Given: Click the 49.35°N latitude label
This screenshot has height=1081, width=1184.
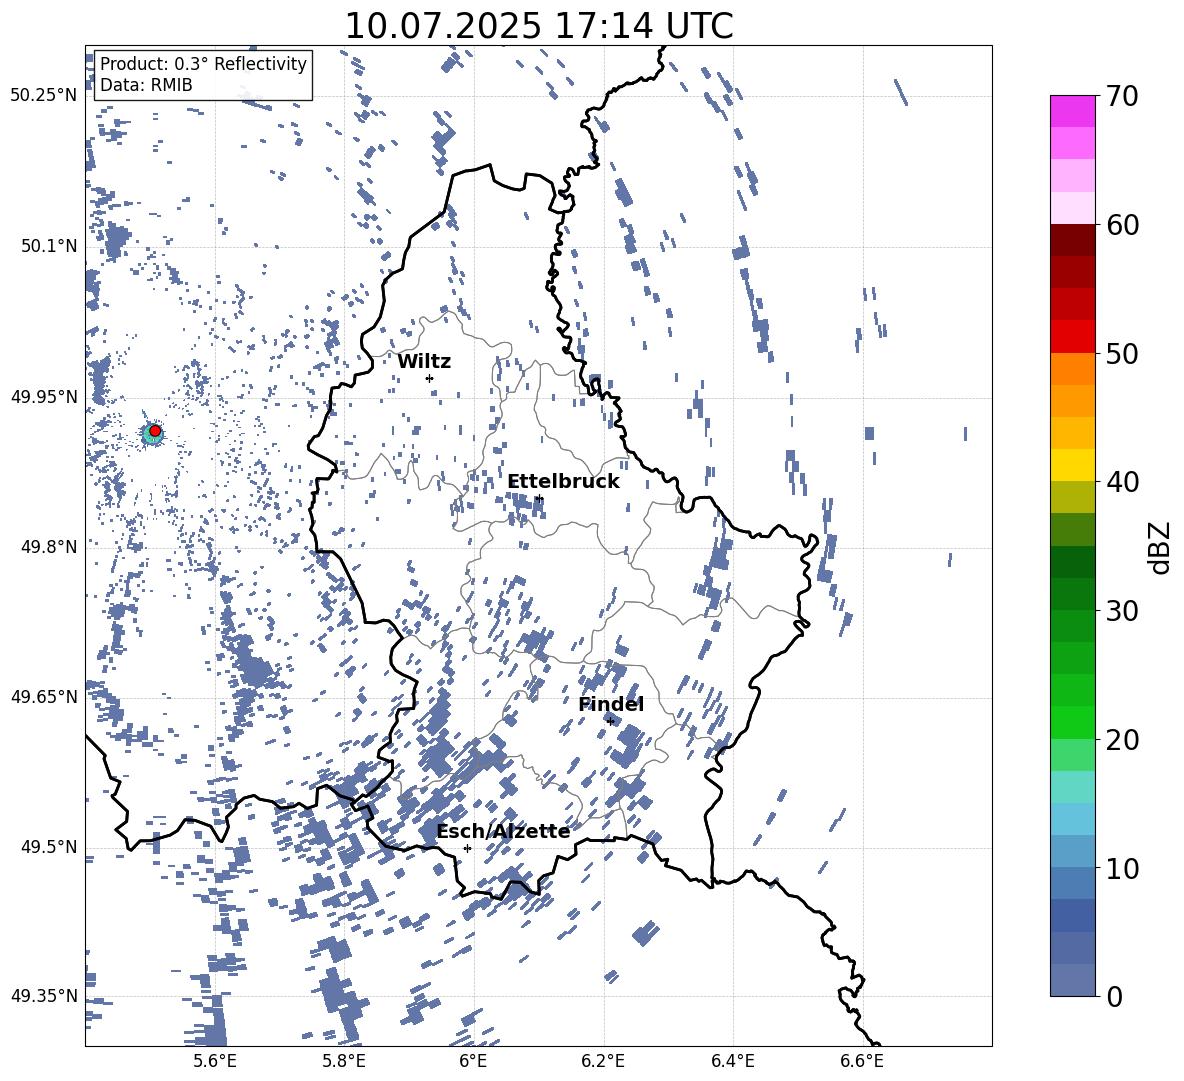Looking at the screenshot, I should pos(44,996).
